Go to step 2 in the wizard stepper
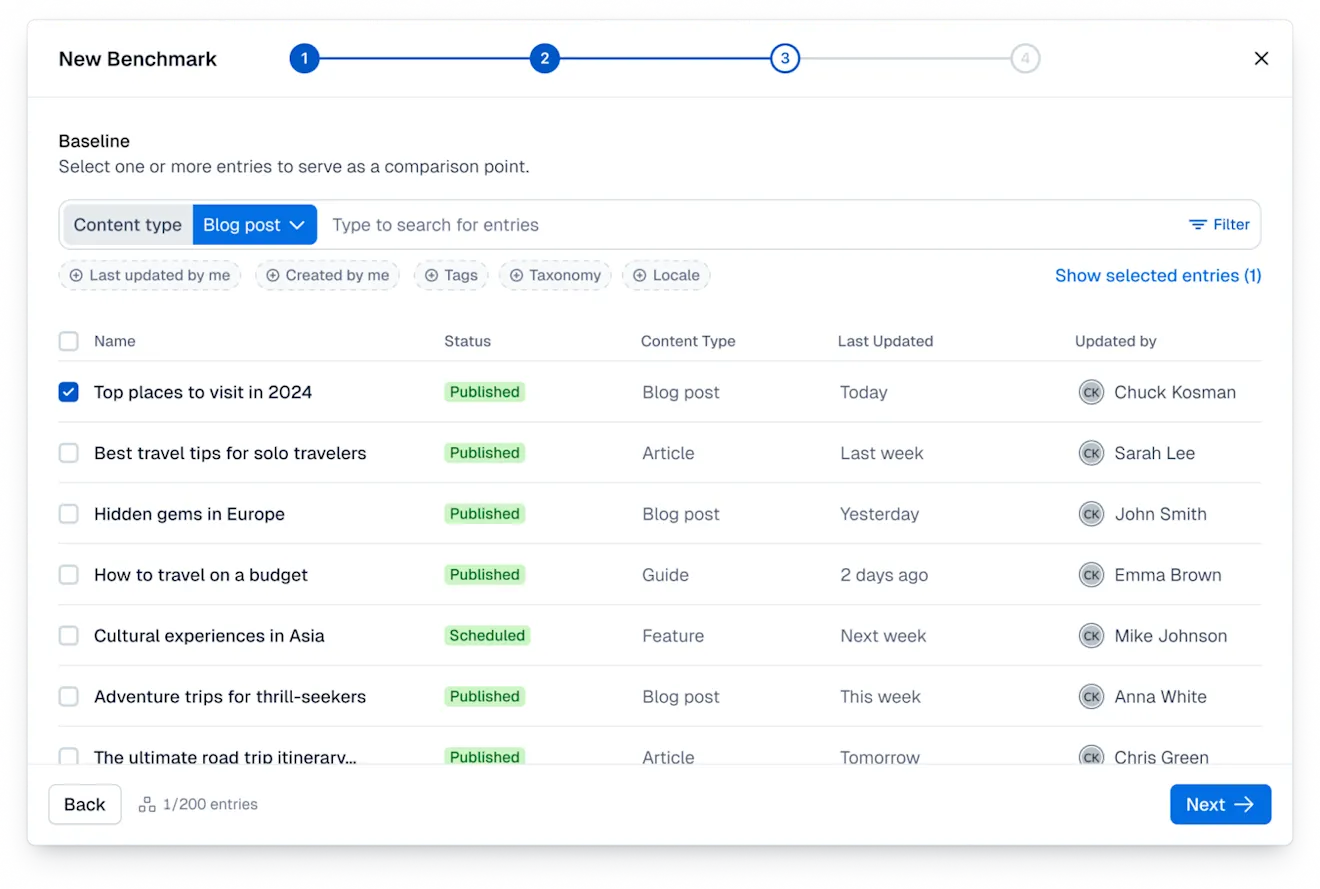This screenshot has height=889, width=1320. pyautogui.click(x=545, y=58)
